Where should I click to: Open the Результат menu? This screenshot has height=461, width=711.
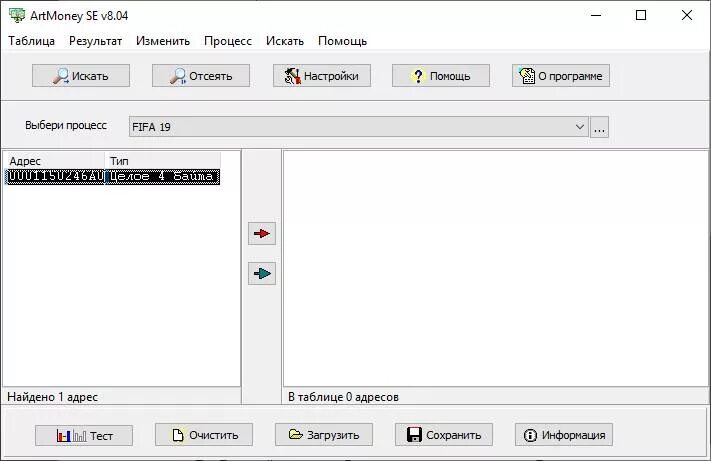click(x=95, y=41)
